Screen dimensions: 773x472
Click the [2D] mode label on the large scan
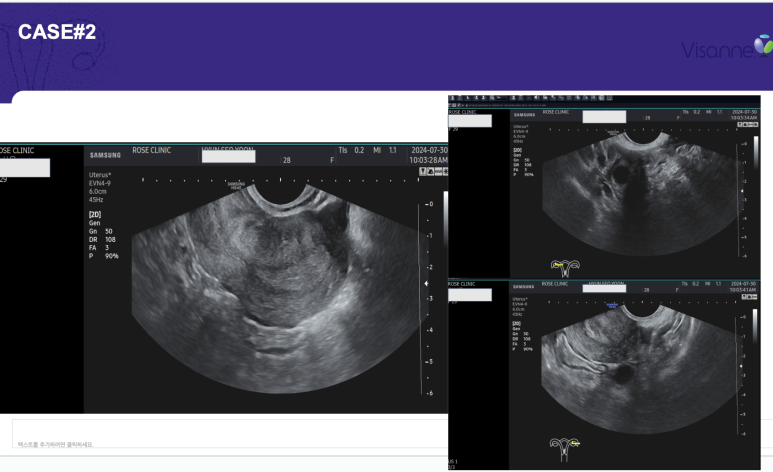[95, 215]
